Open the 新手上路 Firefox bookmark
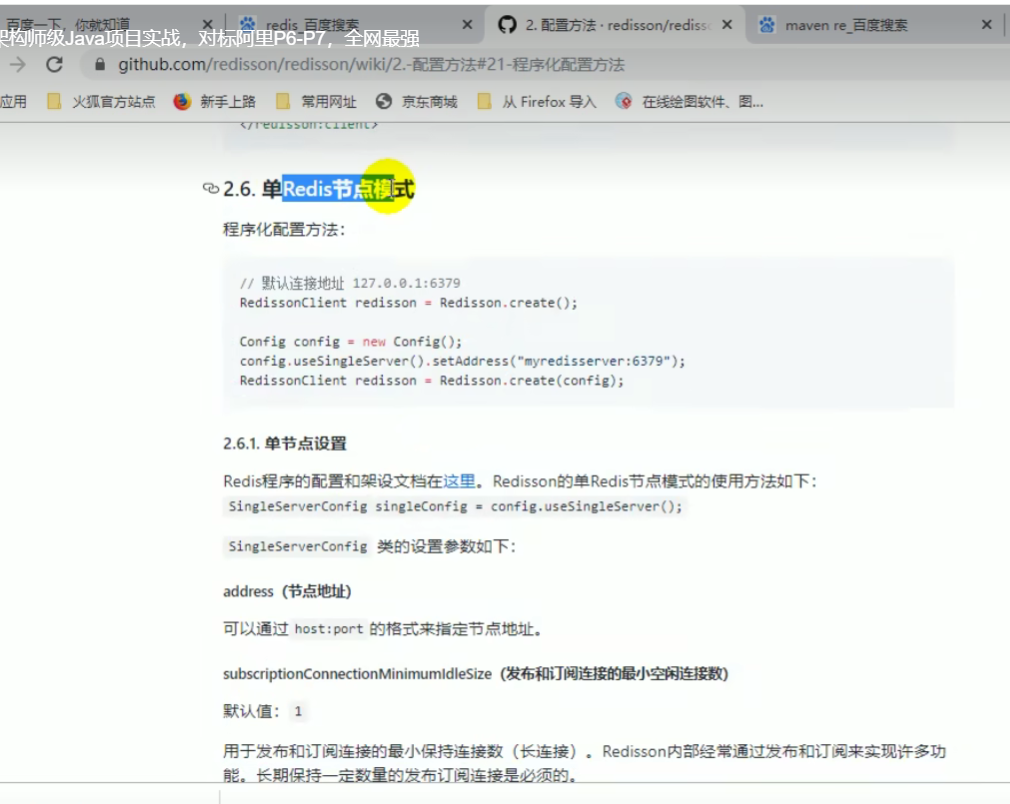 (x=214, y=102)
